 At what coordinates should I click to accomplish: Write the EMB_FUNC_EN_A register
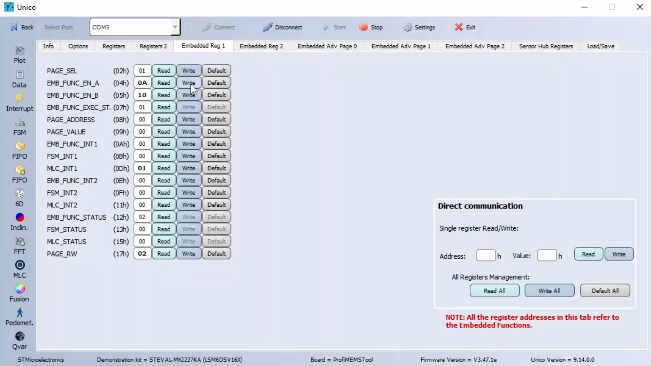coord(188,83)
